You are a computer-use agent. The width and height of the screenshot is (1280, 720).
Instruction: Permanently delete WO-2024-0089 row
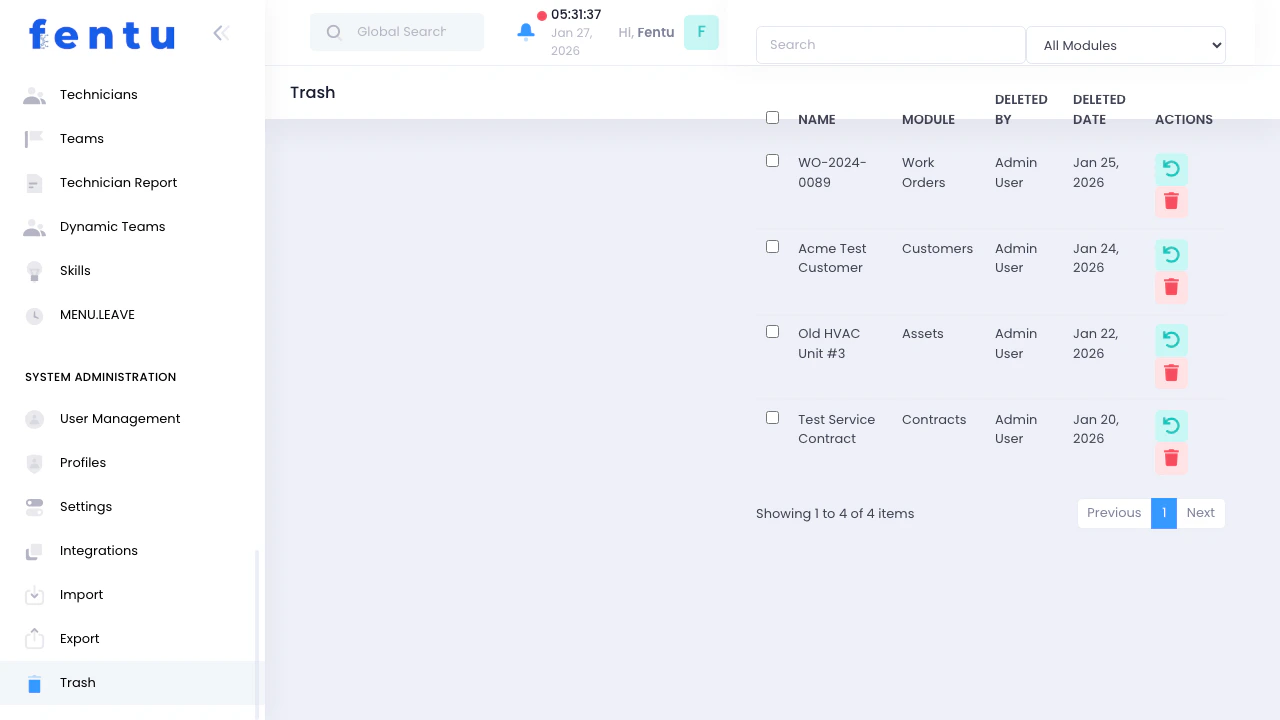point(1171,202)
